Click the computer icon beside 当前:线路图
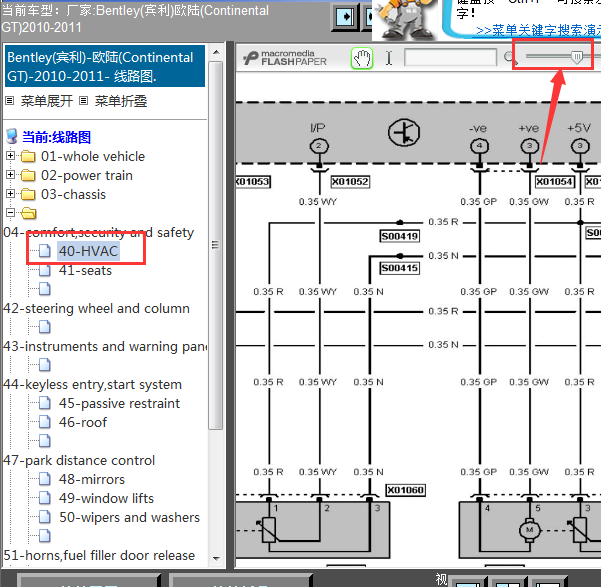The width and height of the screenshot is (601, 587). click(12, 136)
